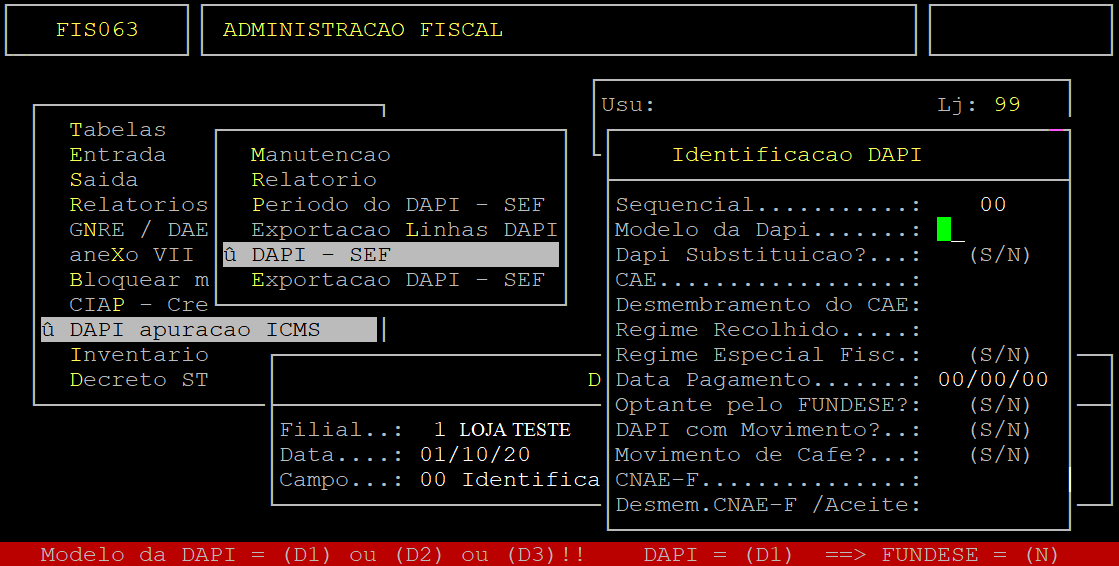Open the Entrada menu option
Image resolution: width=1119 pixels, height=566 pixels.
click(x=117, y=155)
